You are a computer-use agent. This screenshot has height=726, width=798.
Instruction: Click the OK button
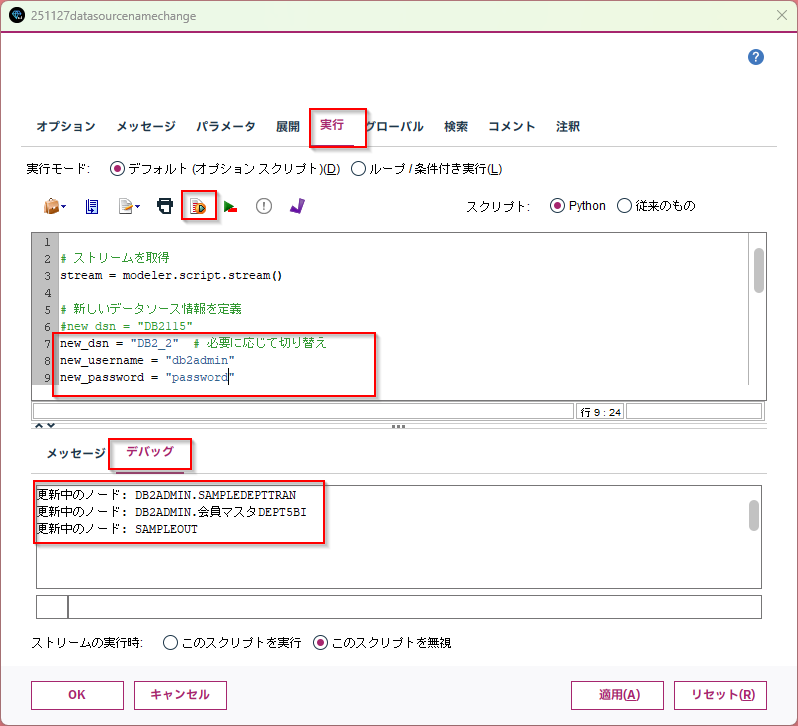pyautogui.click(x=77, y=695)
